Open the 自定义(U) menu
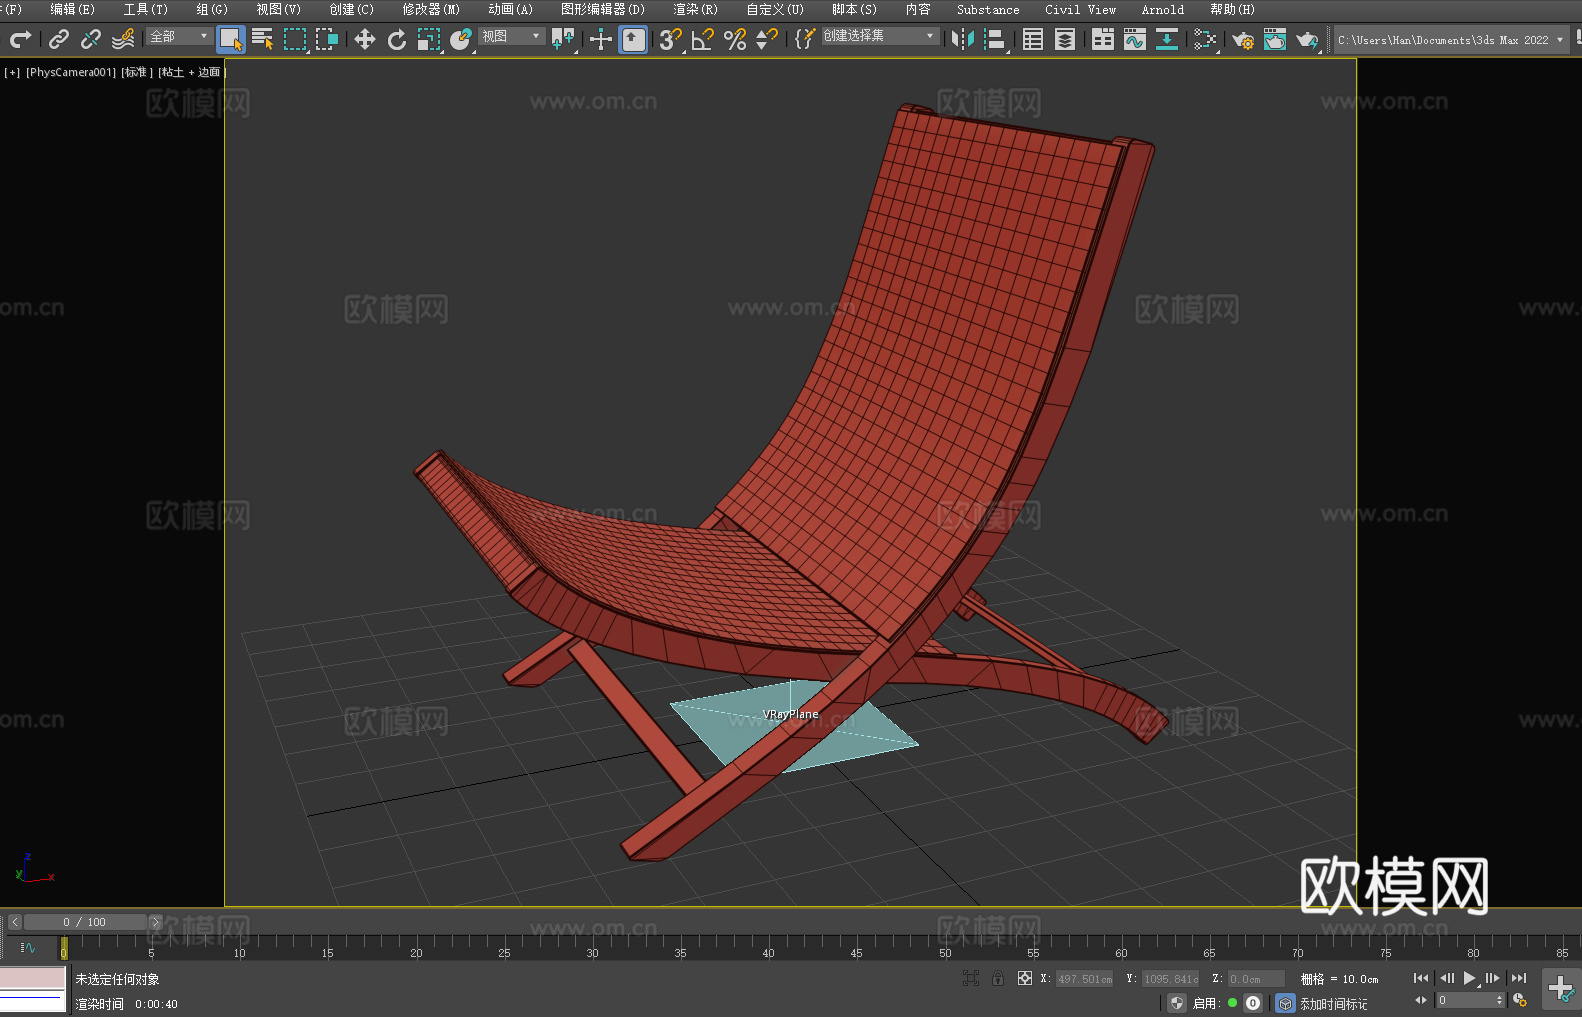 (775, 9)
